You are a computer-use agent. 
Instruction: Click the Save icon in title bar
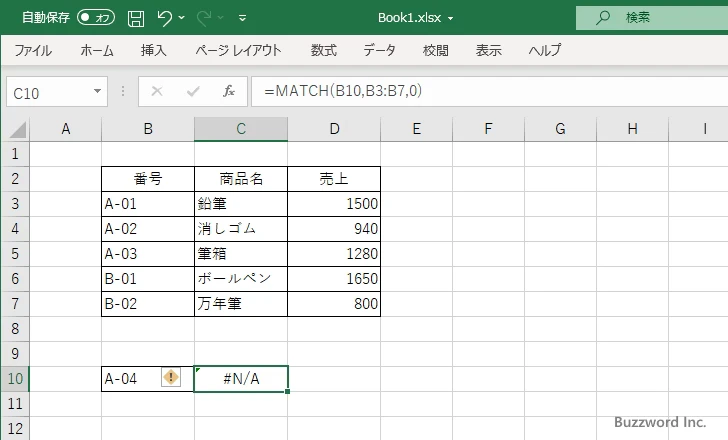pyautogui.click(x=136, y=18)
